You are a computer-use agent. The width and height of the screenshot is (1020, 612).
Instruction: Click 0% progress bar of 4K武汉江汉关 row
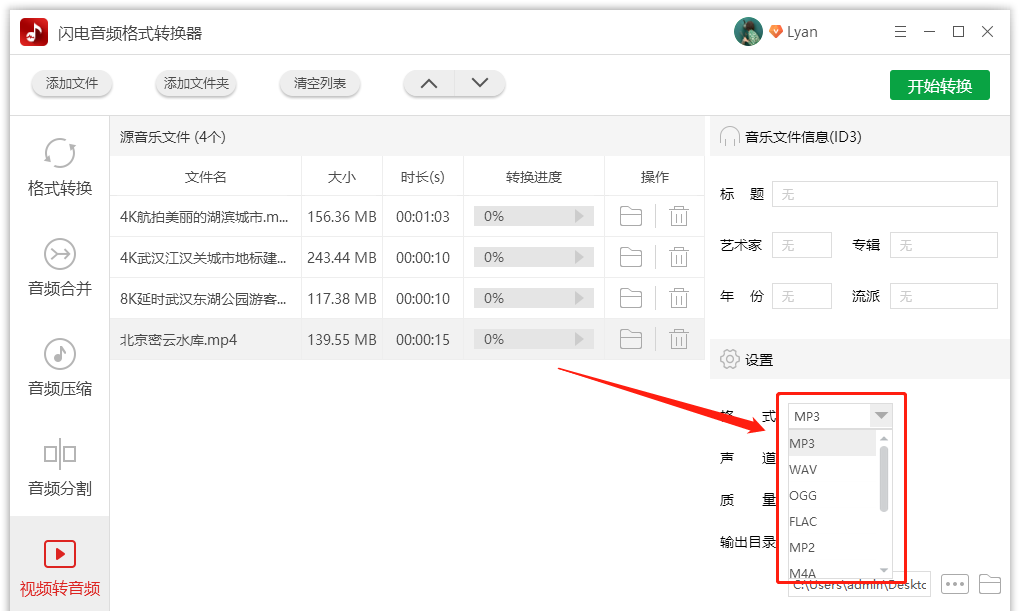[533, 258]
